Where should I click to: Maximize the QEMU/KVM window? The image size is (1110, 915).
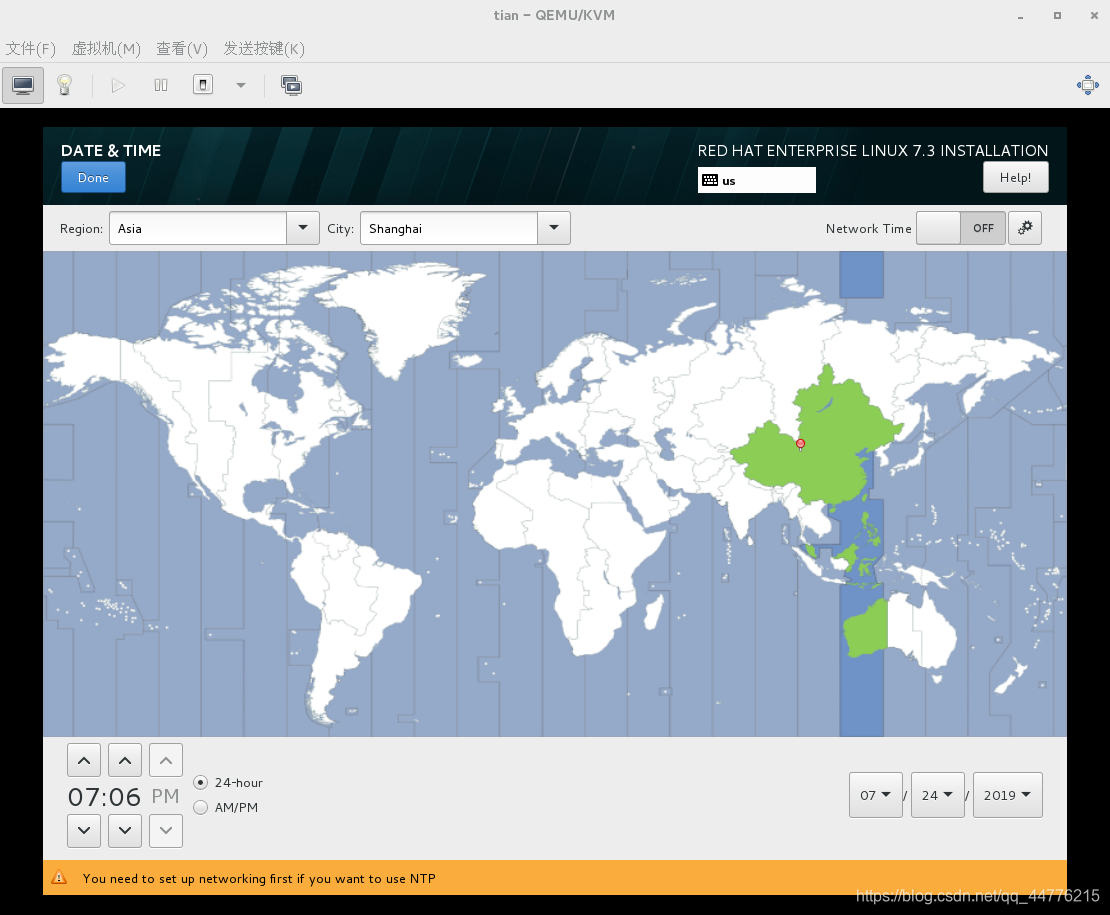coord(1057,16)
